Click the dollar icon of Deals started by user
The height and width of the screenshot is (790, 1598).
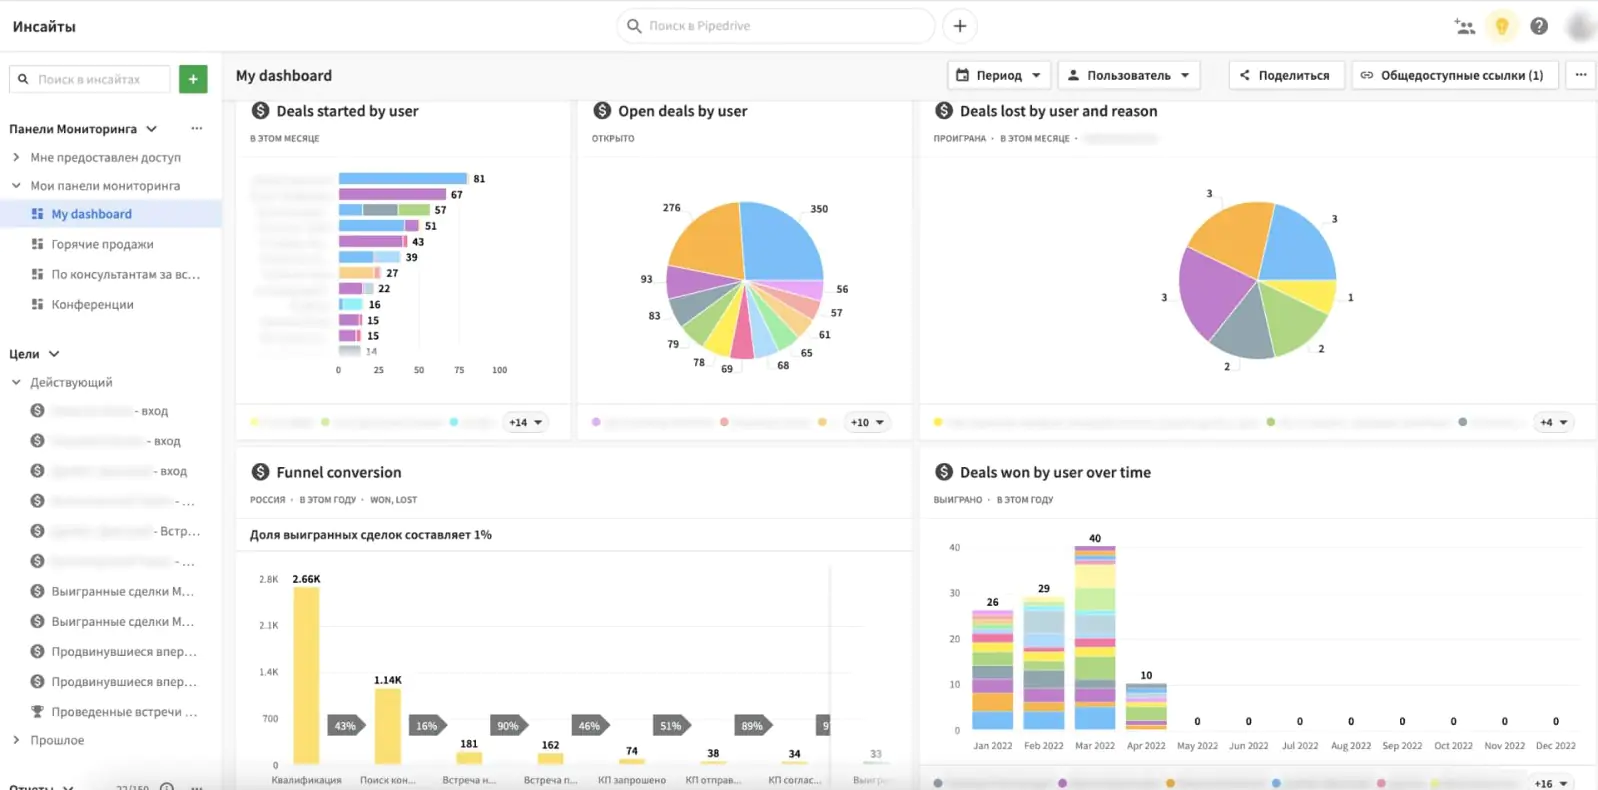(x=261, y=111)
